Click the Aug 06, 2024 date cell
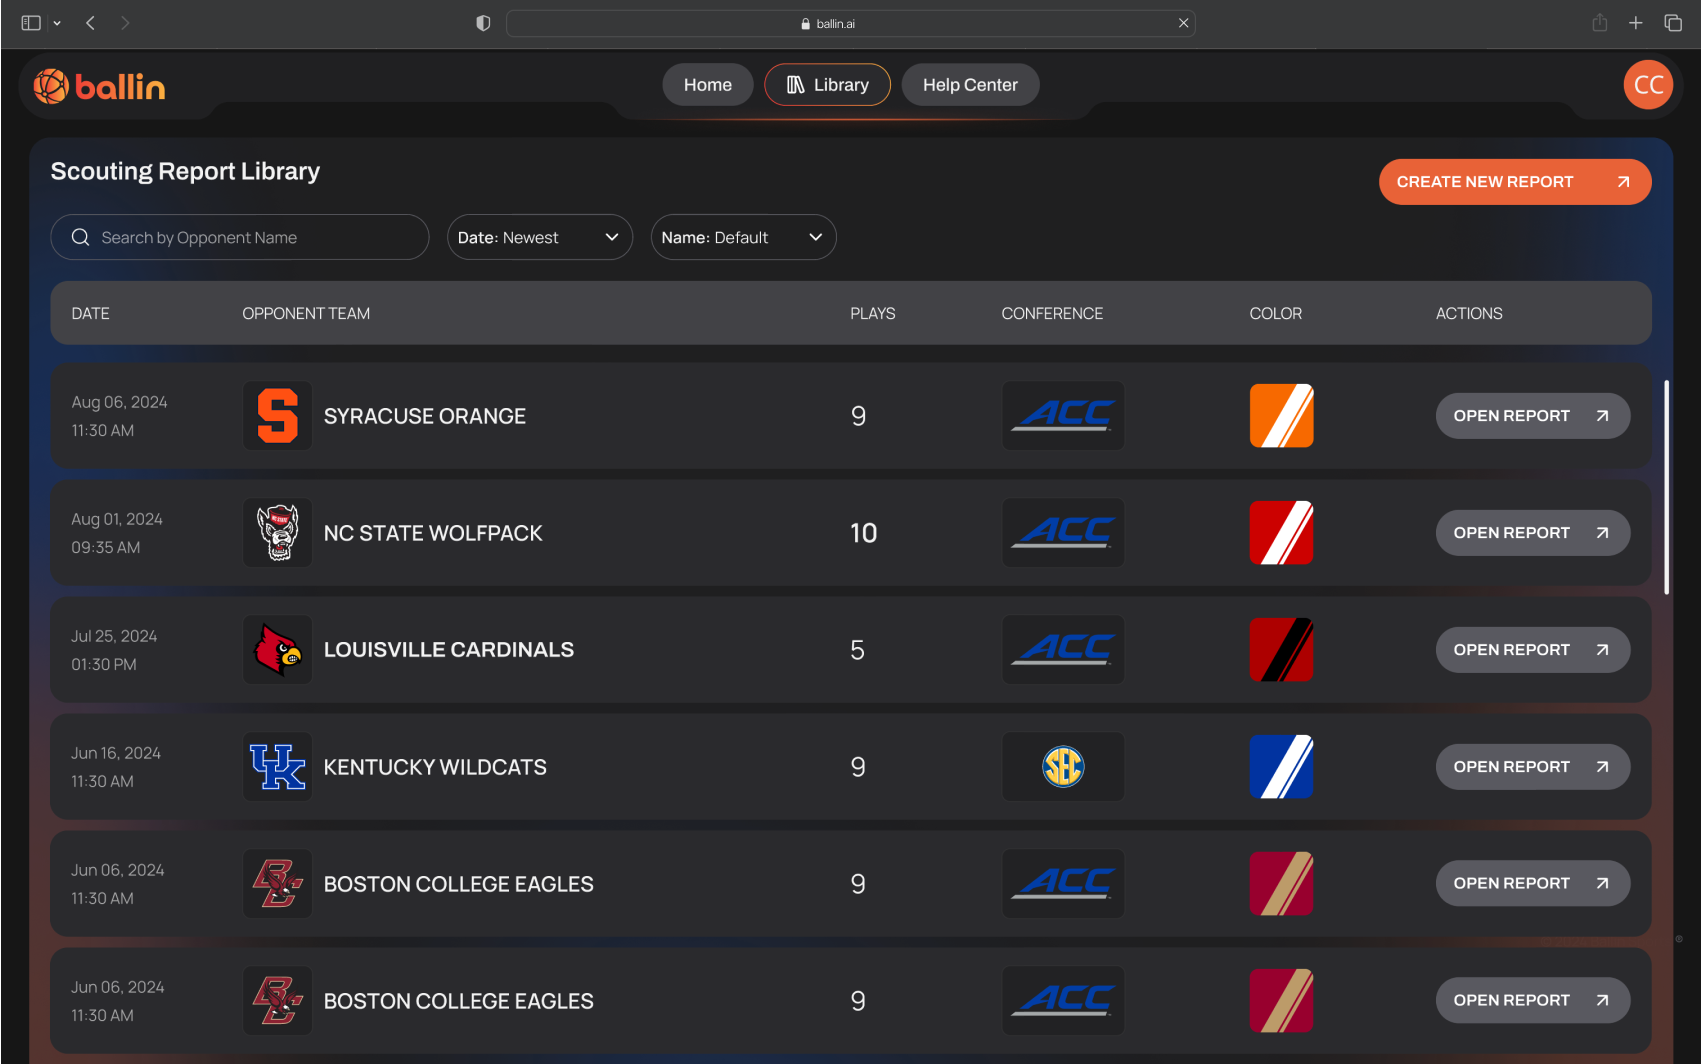The width and height of the screenshot is (1701, 1064). pyautogui.click(x=119, y=416)
